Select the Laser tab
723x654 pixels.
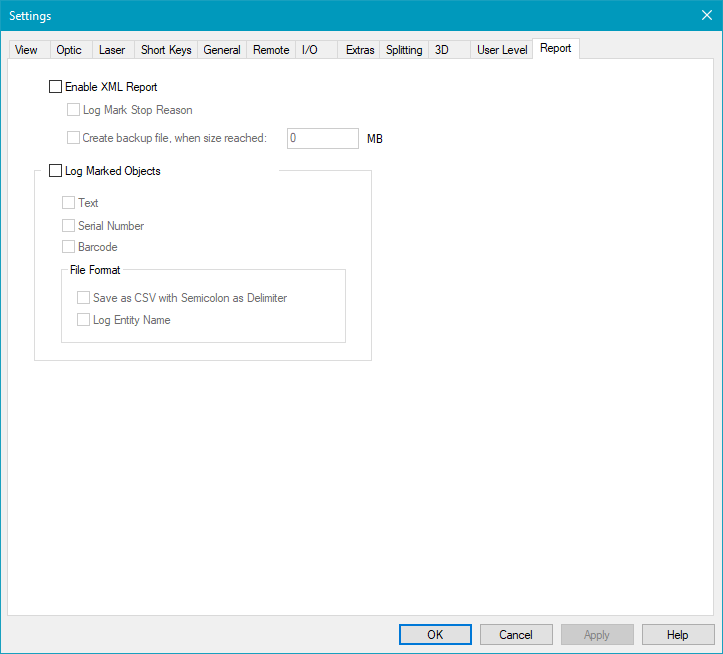(x=112, y=50)
